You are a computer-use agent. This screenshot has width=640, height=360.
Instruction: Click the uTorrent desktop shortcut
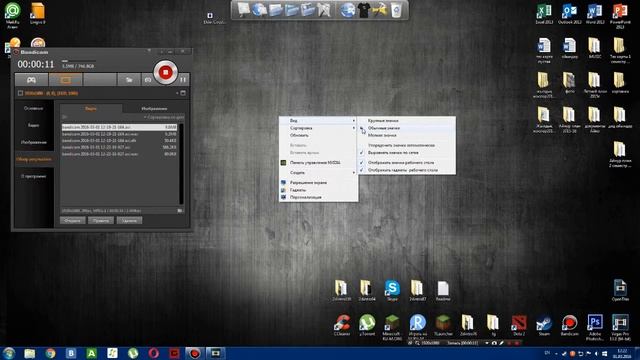click(x=367, y=325)
